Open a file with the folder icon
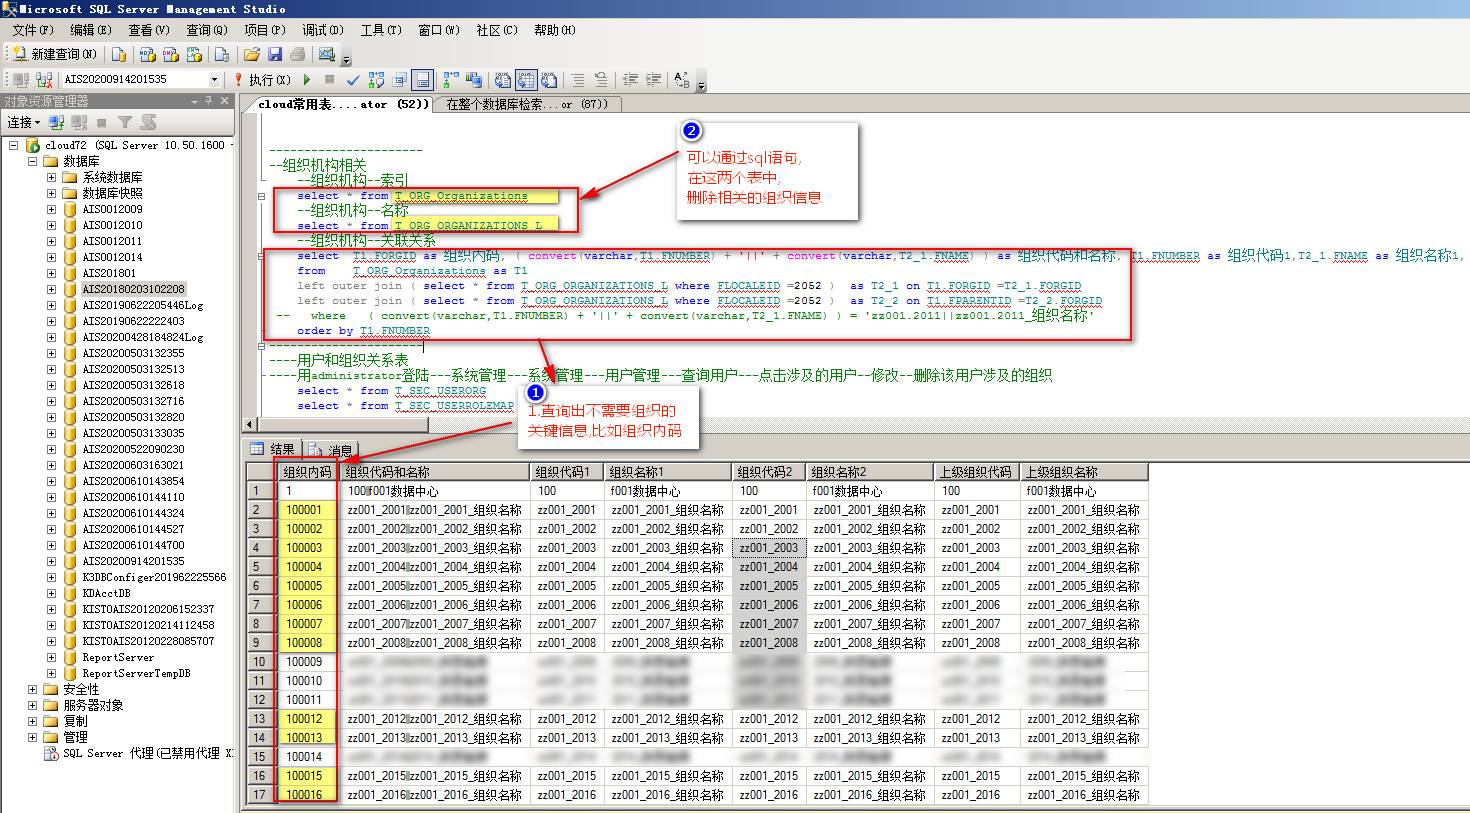The width and height of the screenshot is (1470, 813). [x=252, y=54]
